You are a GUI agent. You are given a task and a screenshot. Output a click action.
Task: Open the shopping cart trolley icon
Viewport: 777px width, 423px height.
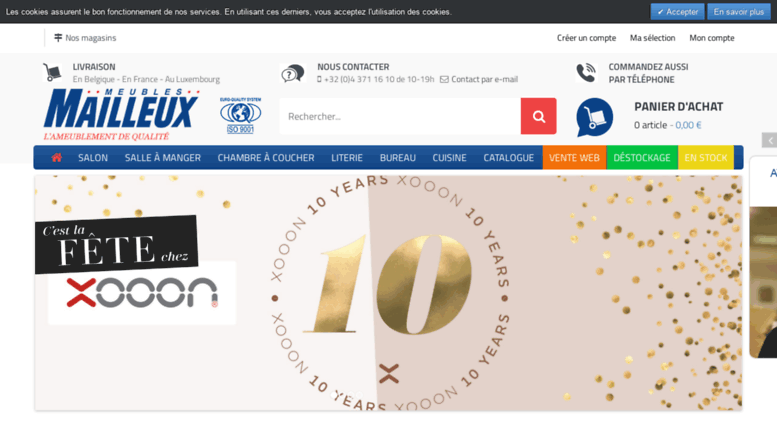click(595, 117)
